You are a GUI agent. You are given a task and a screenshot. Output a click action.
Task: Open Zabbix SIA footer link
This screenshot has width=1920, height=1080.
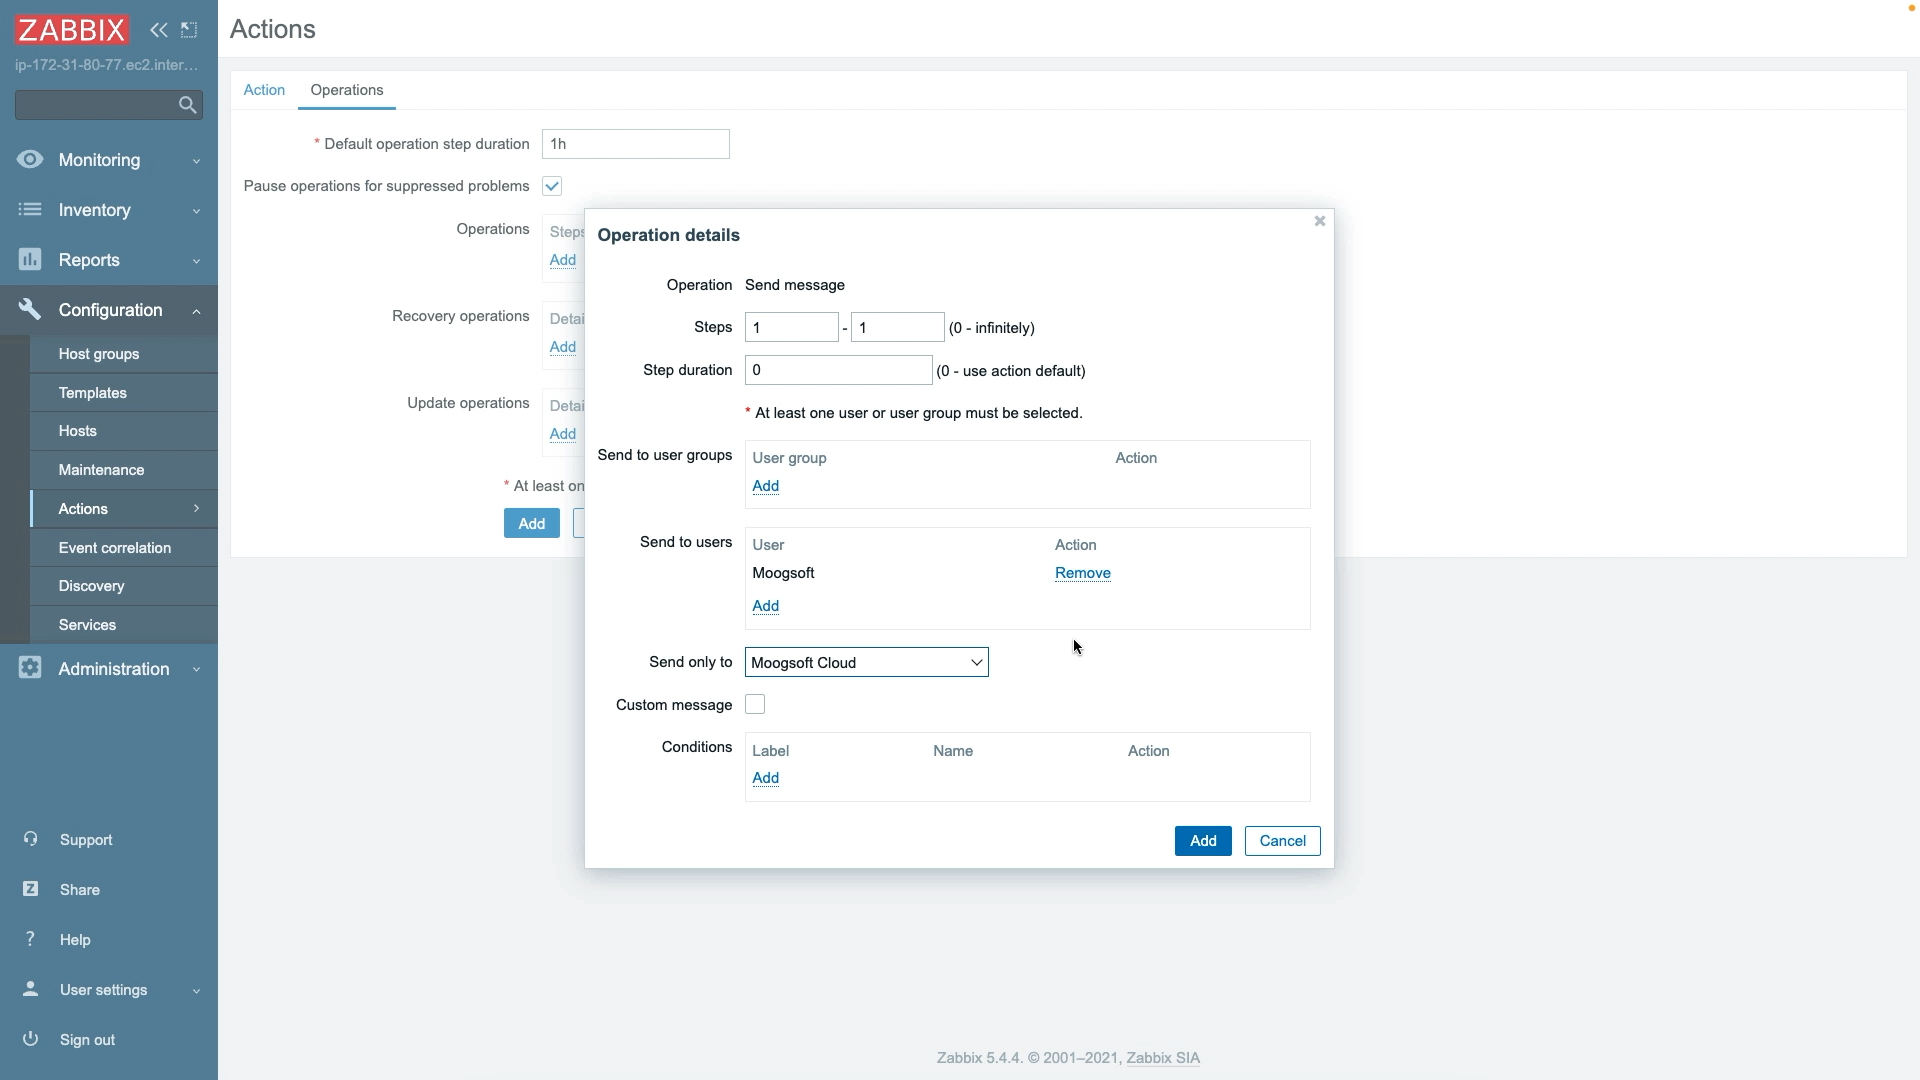(x=1163, y=1058)
